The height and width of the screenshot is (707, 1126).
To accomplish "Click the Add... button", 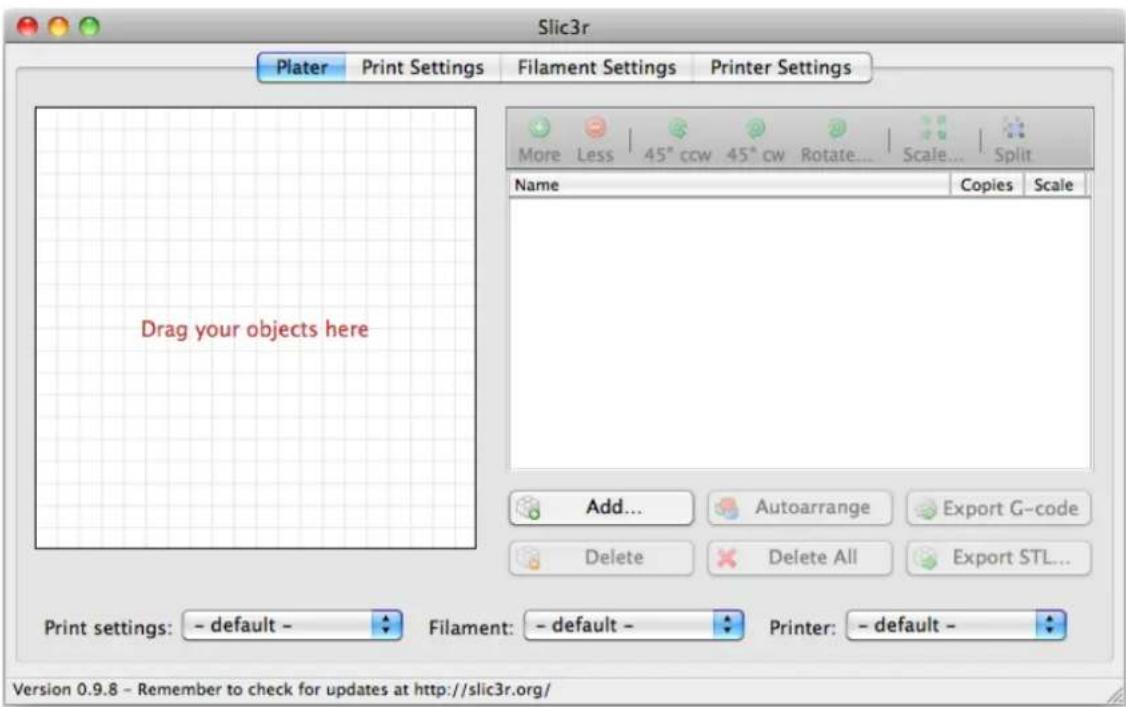I will tap(602, 507).
